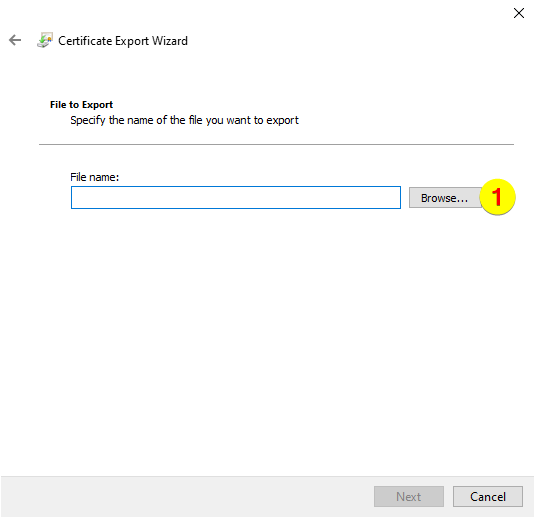Click the horizontal separator line under the description
This screenshot has width=535, height=518.
point(276,144)
